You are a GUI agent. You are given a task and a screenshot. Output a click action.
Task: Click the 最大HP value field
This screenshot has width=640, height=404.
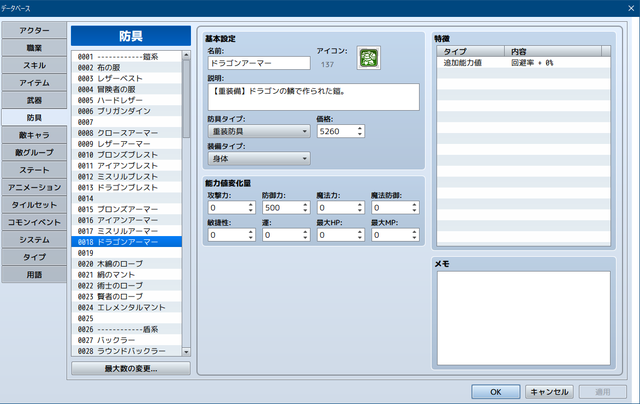[337, 235]
